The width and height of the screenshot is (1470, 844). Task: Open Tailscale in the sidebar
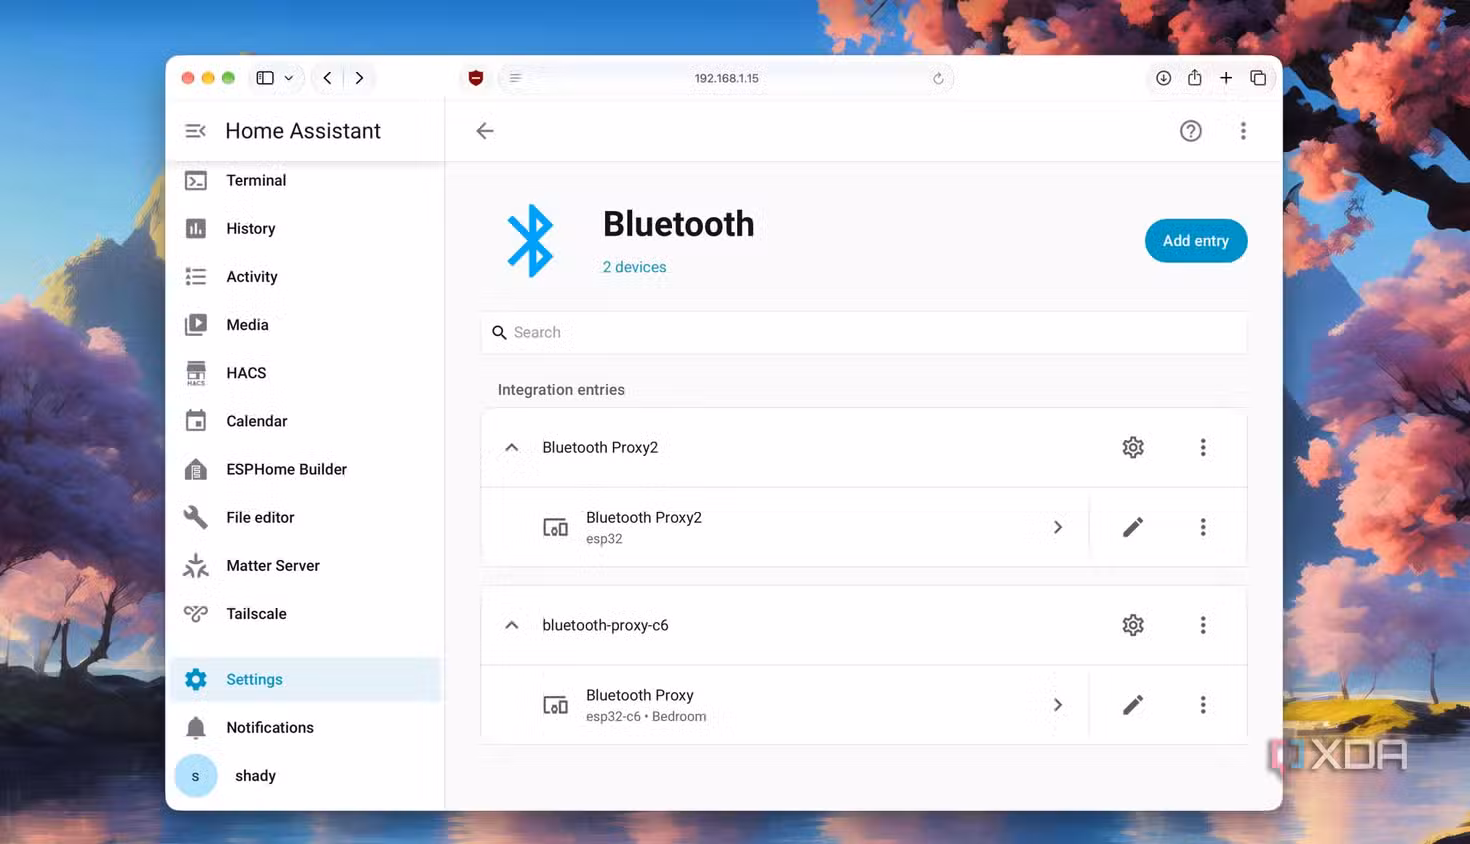(305, 613)
